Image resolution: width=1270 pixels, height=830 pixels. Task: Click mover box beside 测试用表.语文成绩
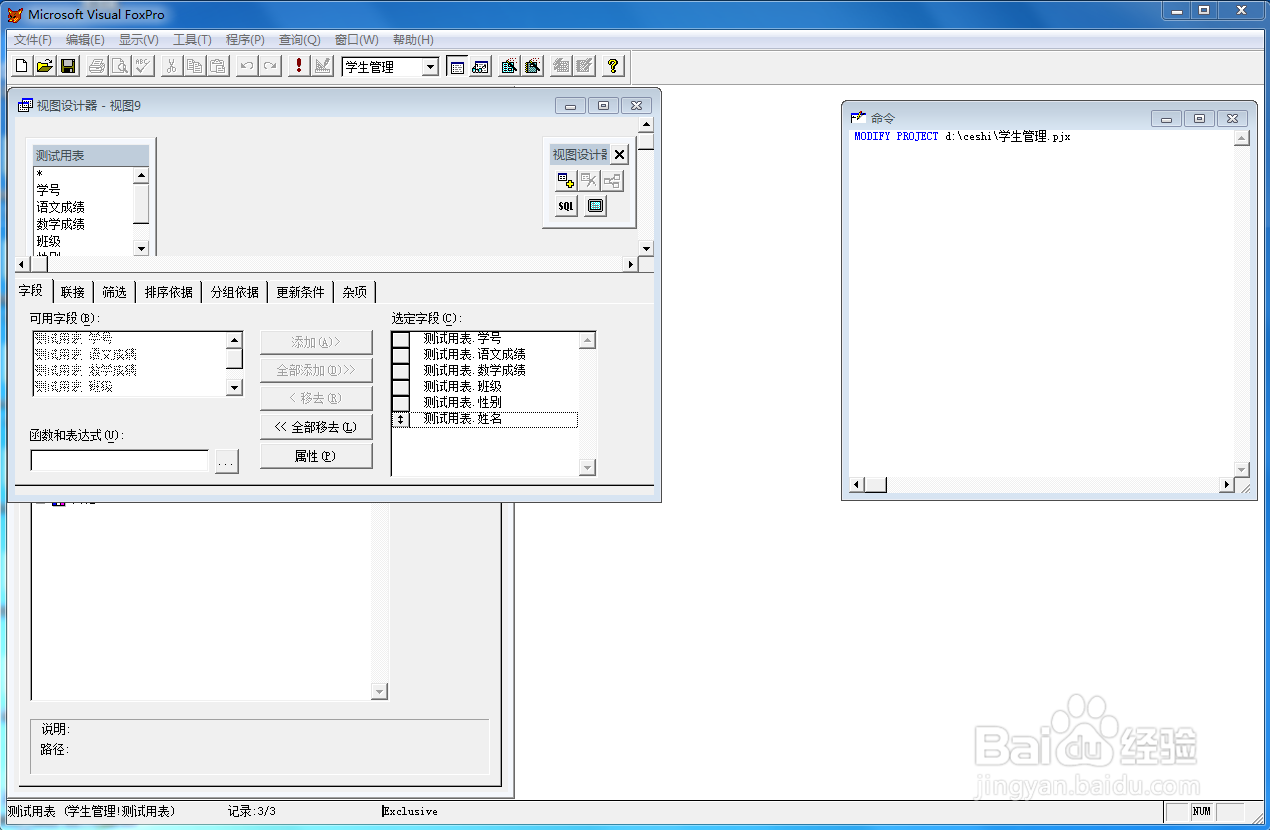[401, 355]
